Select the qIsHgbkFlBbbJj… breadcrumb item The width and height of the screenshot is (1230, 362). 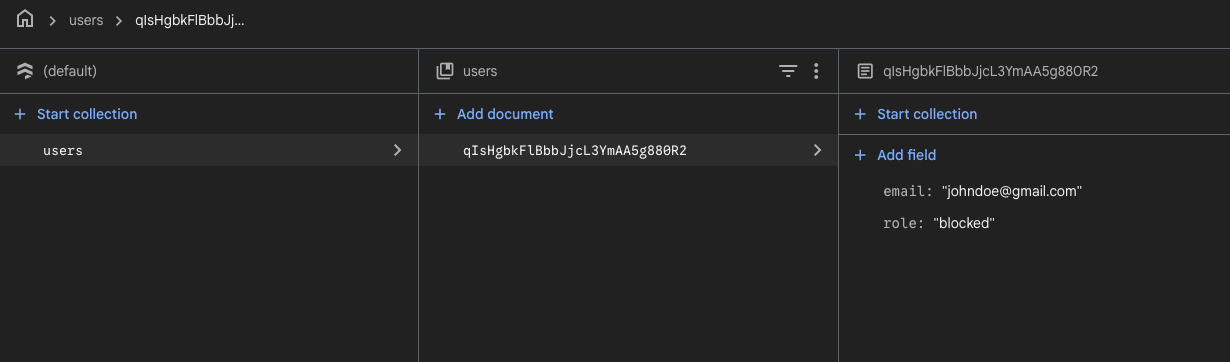190,20
